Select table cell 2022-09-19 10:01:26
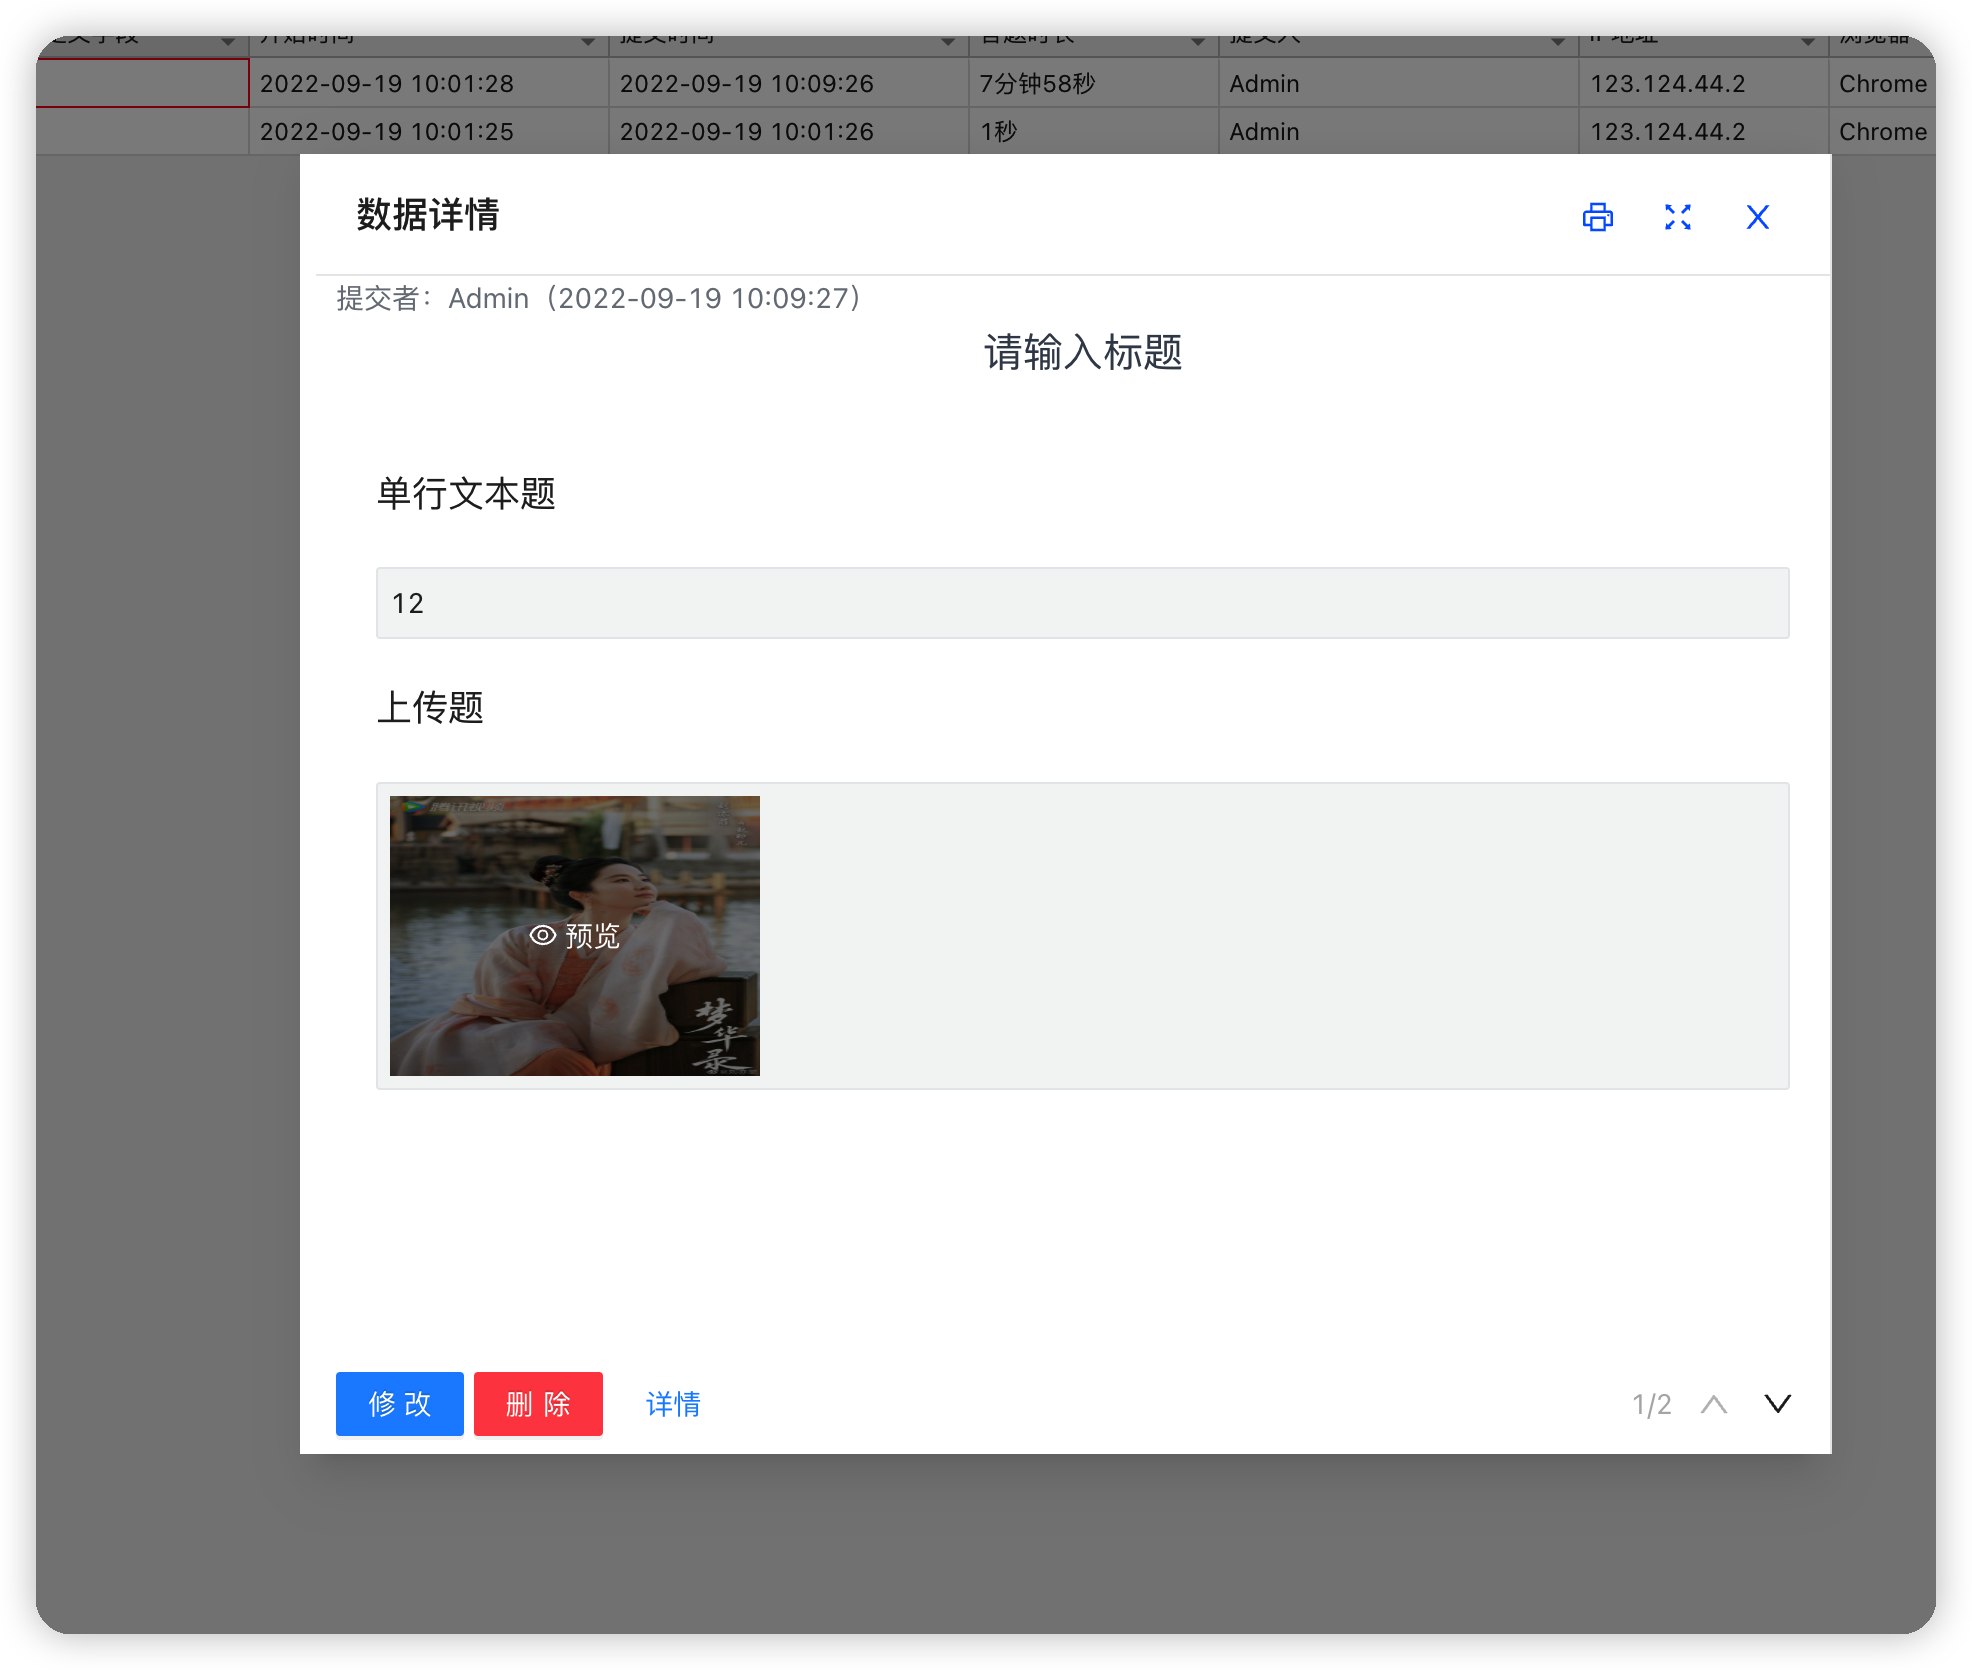This screenshot has width=1972, height=1670. tap(789, 131)
